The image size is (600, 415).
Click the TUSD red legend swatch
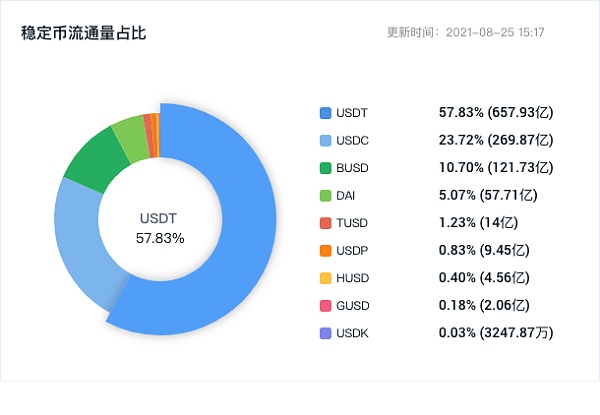coord(325,222)
